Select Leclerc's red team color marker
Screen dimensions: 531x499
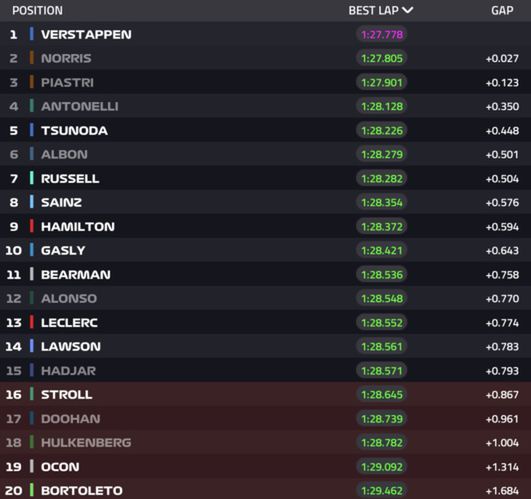pos(31,322)
